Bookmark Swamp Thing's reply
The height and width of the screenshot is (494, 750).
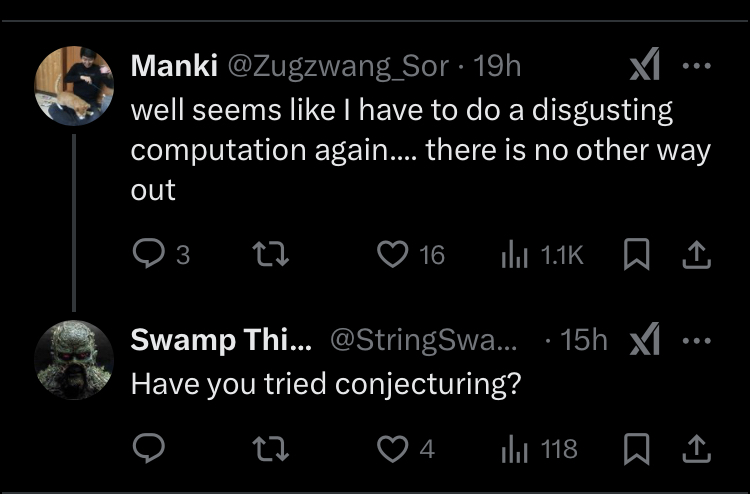635,449
